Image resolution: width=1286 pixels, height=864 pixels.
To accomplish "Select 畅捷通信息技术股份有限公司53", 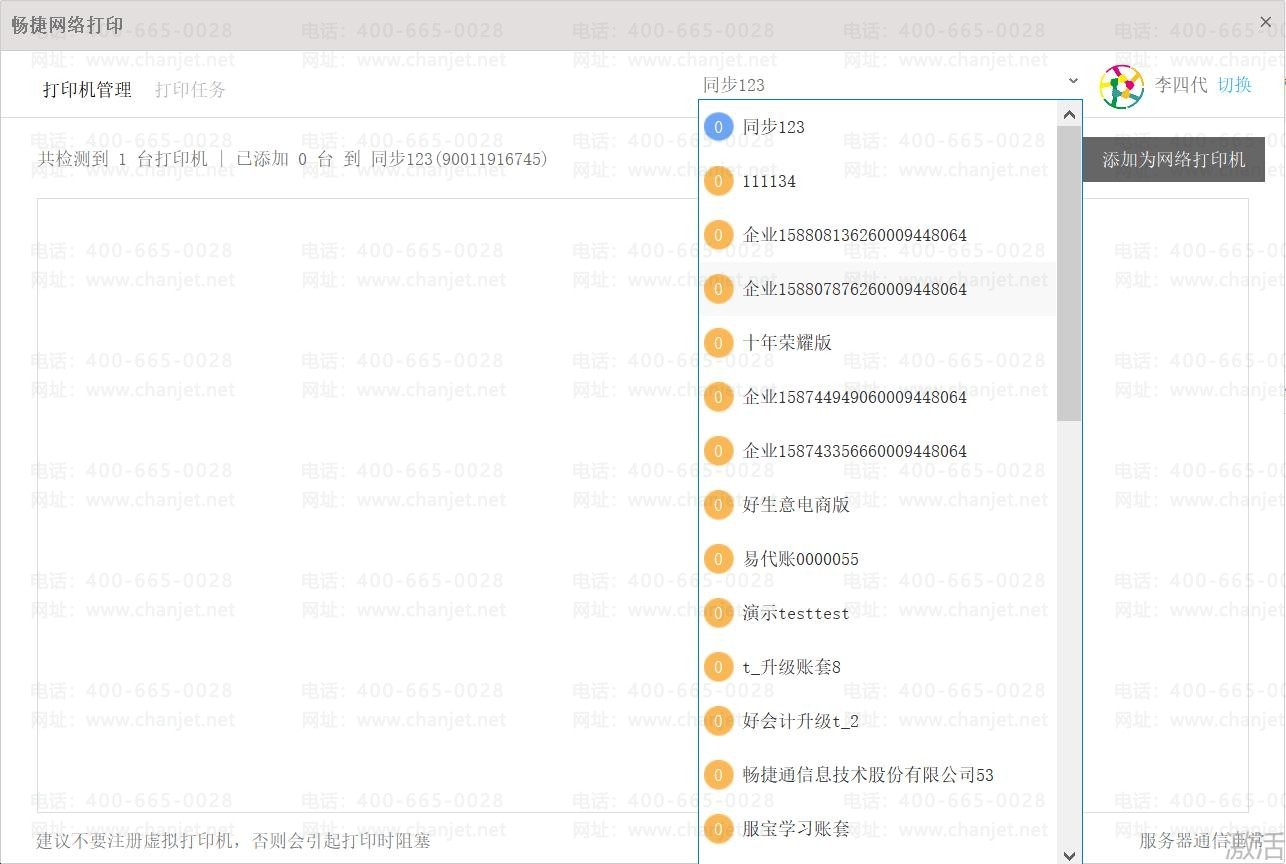I will (x=878, y=775).
